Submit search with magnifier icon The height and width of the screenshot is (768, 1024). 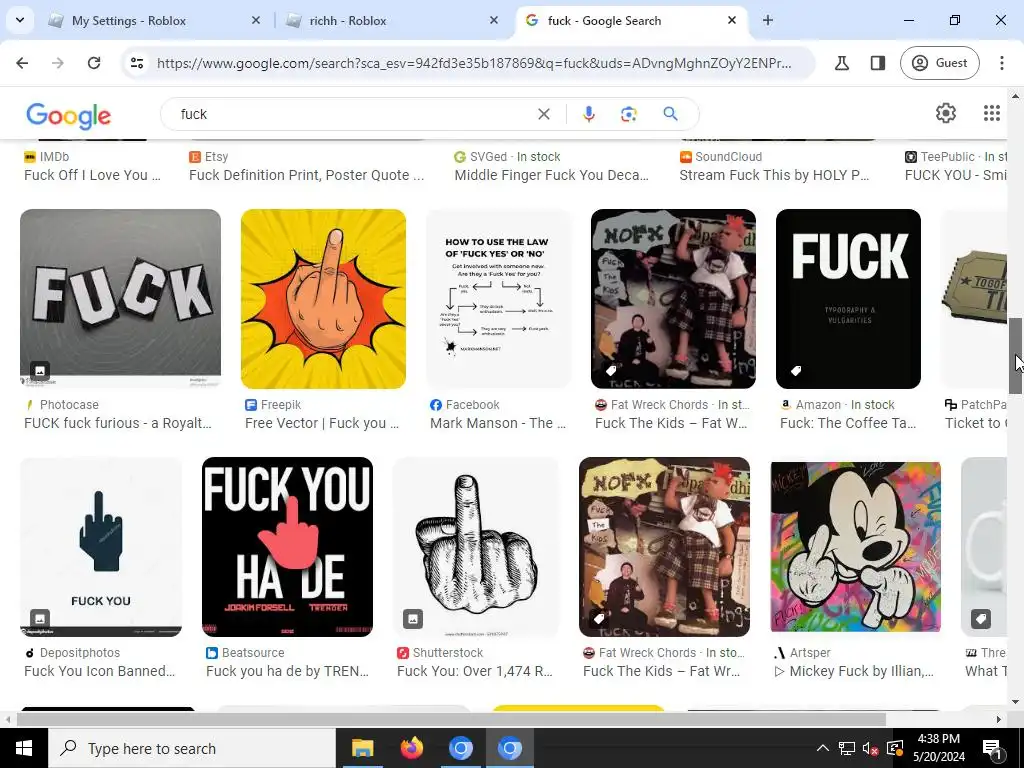click(x=670, y=114)
